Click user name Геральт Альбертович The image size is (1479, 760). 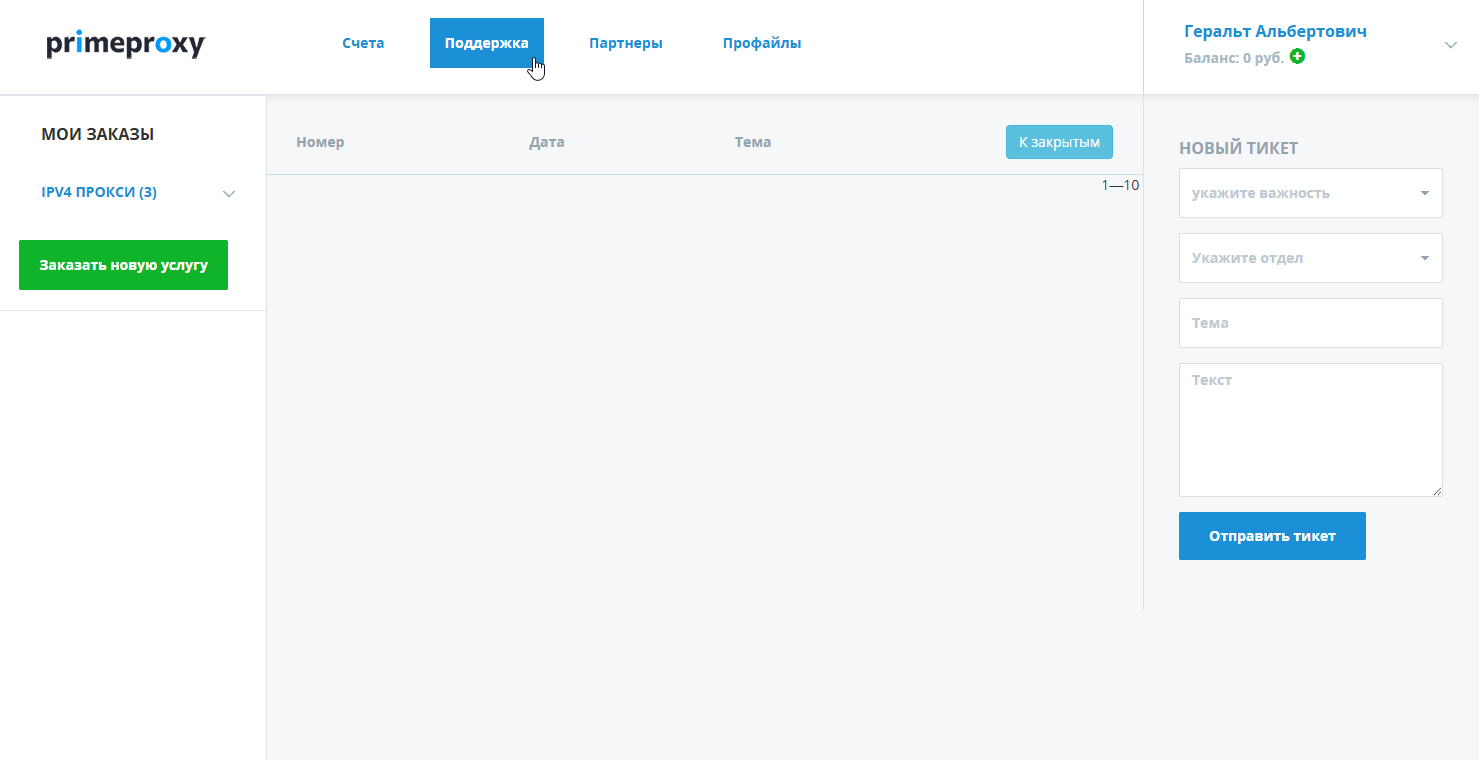[1275, 31]
